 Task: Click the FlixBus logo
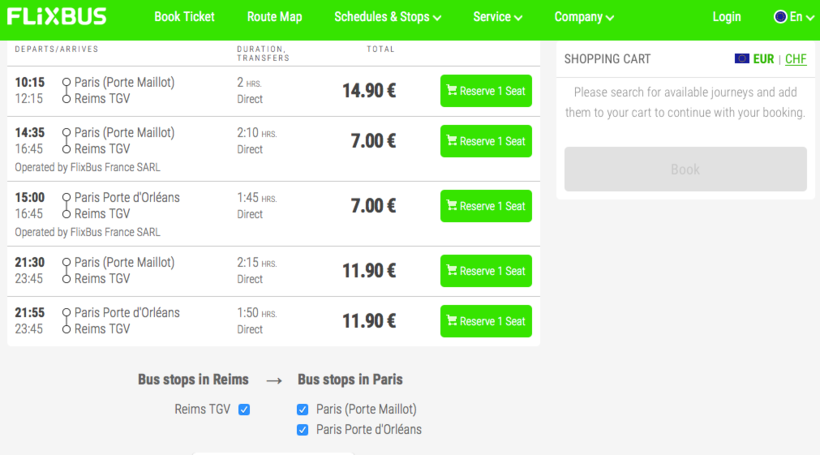click(x=57, y=16)
